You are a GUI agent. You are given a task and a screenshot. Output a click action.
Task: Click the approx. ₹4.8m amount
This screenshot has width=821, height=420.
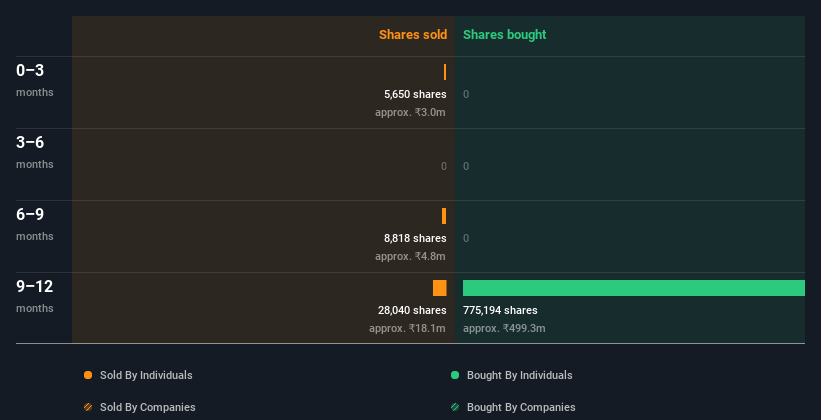(410, 257)
